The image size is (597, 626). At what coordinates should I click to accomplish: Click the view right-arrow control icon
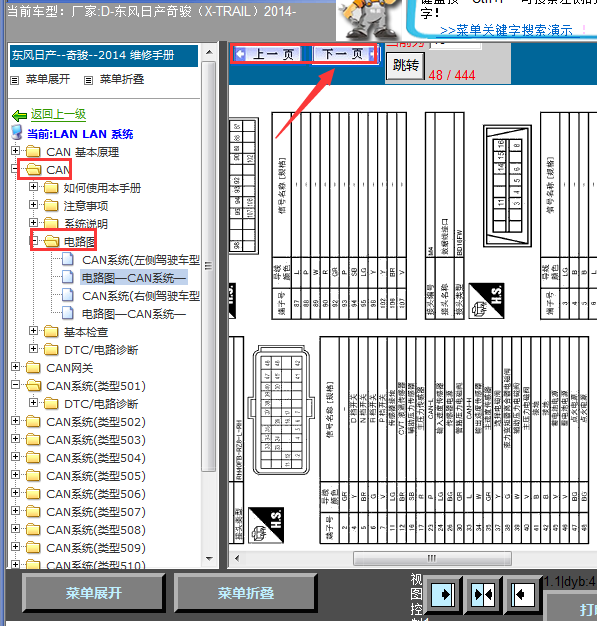[443, 594]
